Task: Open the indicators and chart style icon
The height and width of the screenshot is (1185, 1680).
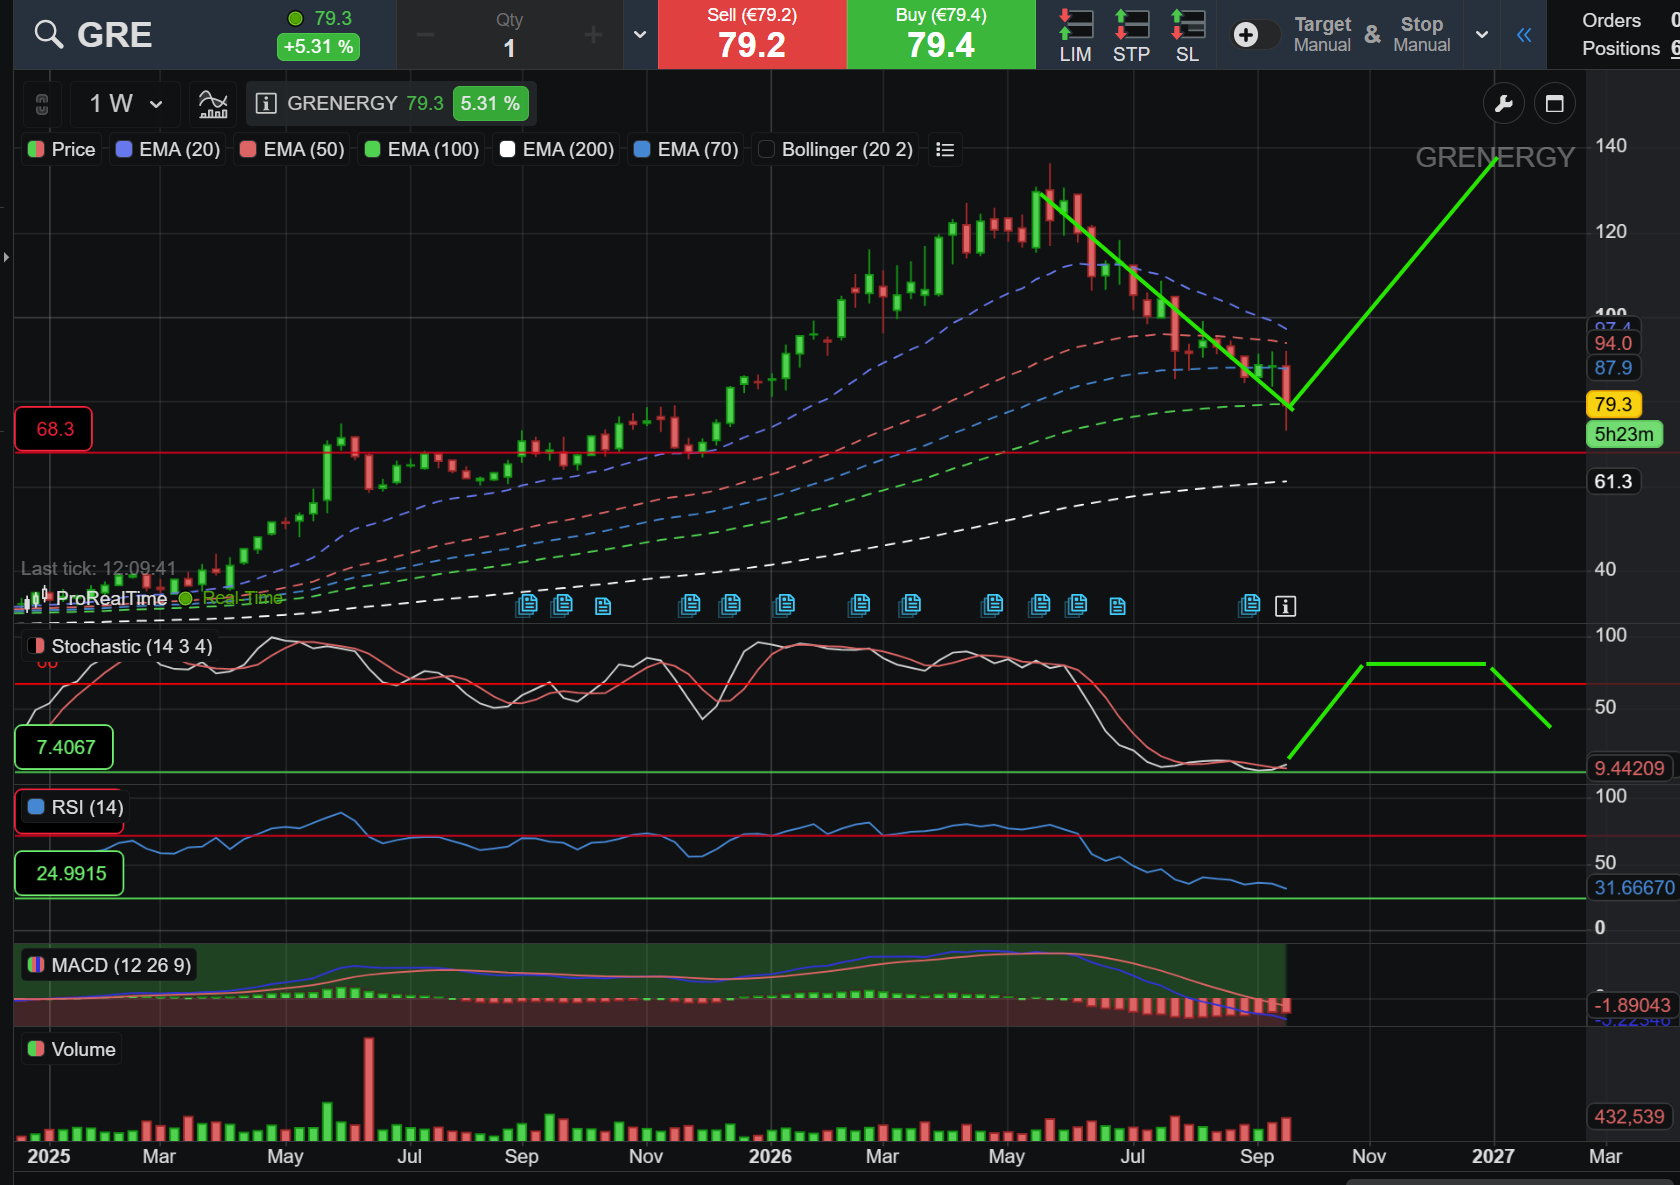Action: [213, 104]
